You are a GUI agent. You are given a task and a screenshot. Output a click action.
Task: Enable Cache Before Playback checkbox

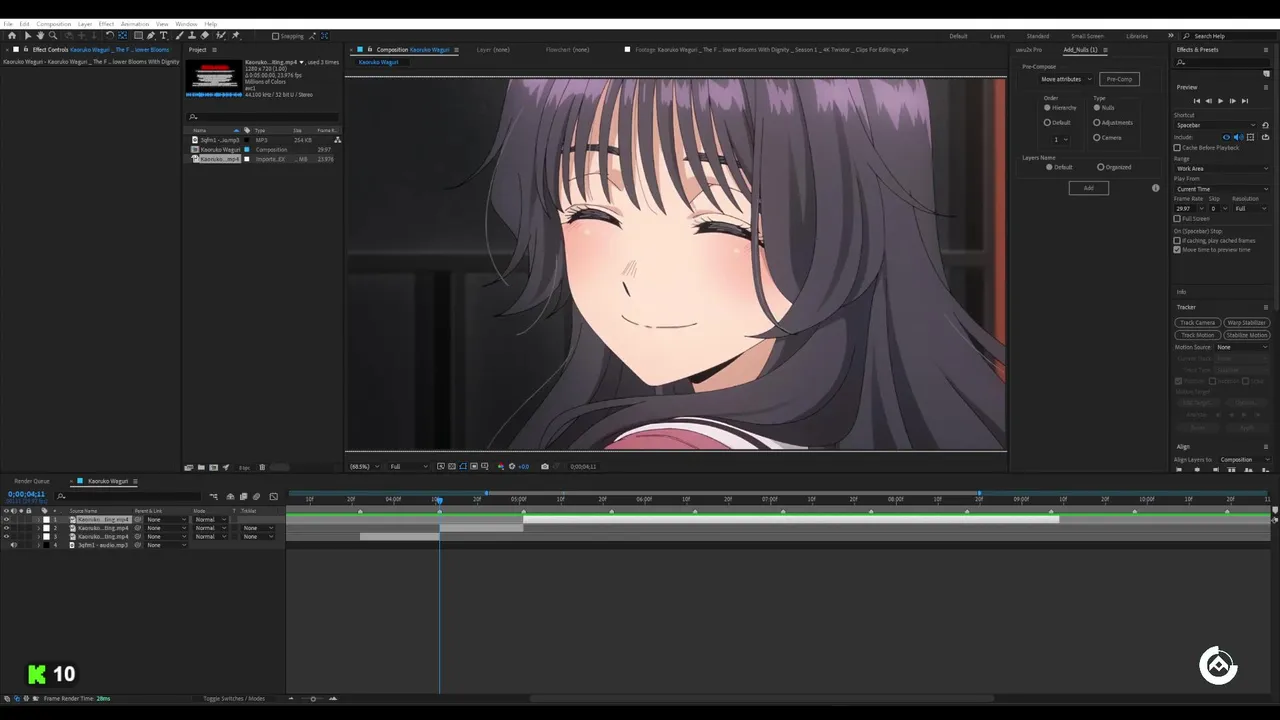coord(1177,148)
